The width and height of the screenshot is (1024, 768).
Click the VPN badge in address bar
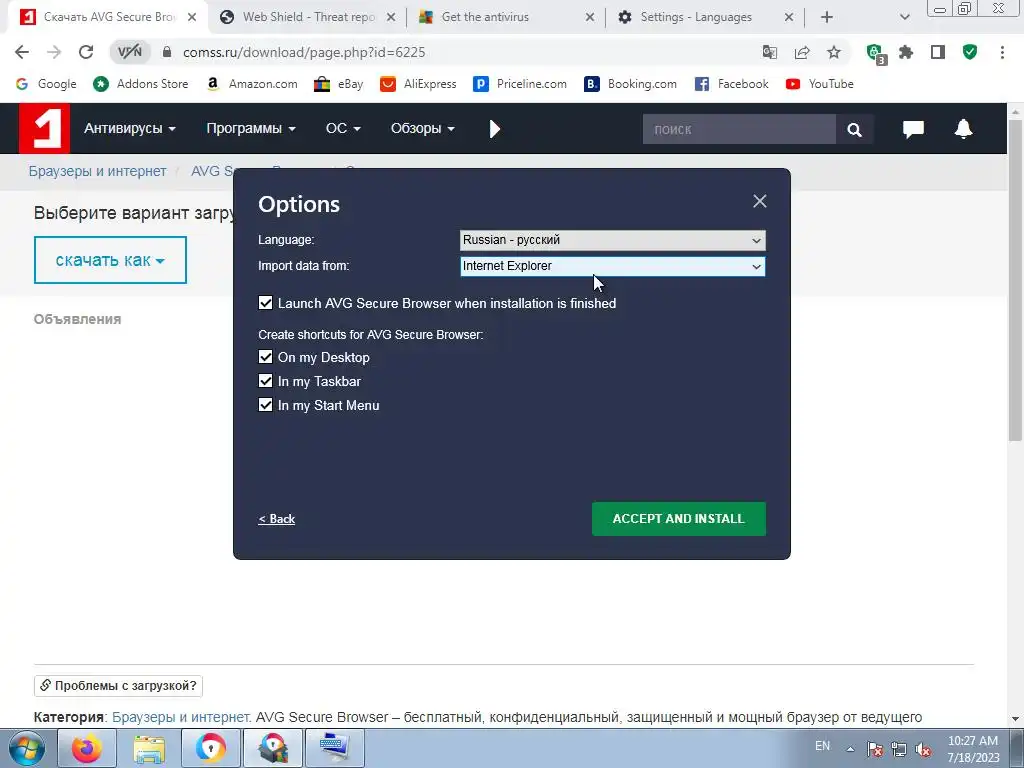click(130, 52)
